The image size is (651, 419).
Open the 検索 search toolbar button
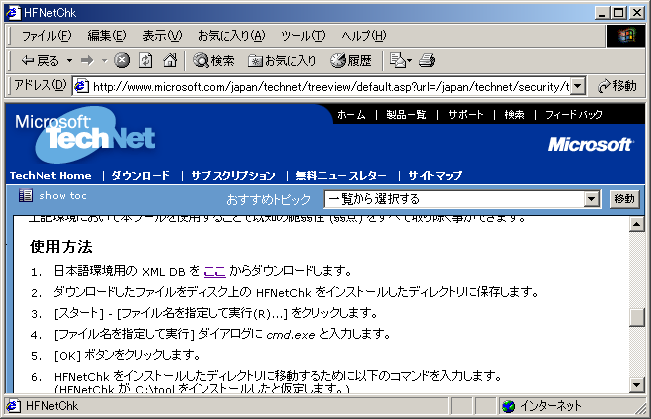pyautogui.click(x=214, y=61)
